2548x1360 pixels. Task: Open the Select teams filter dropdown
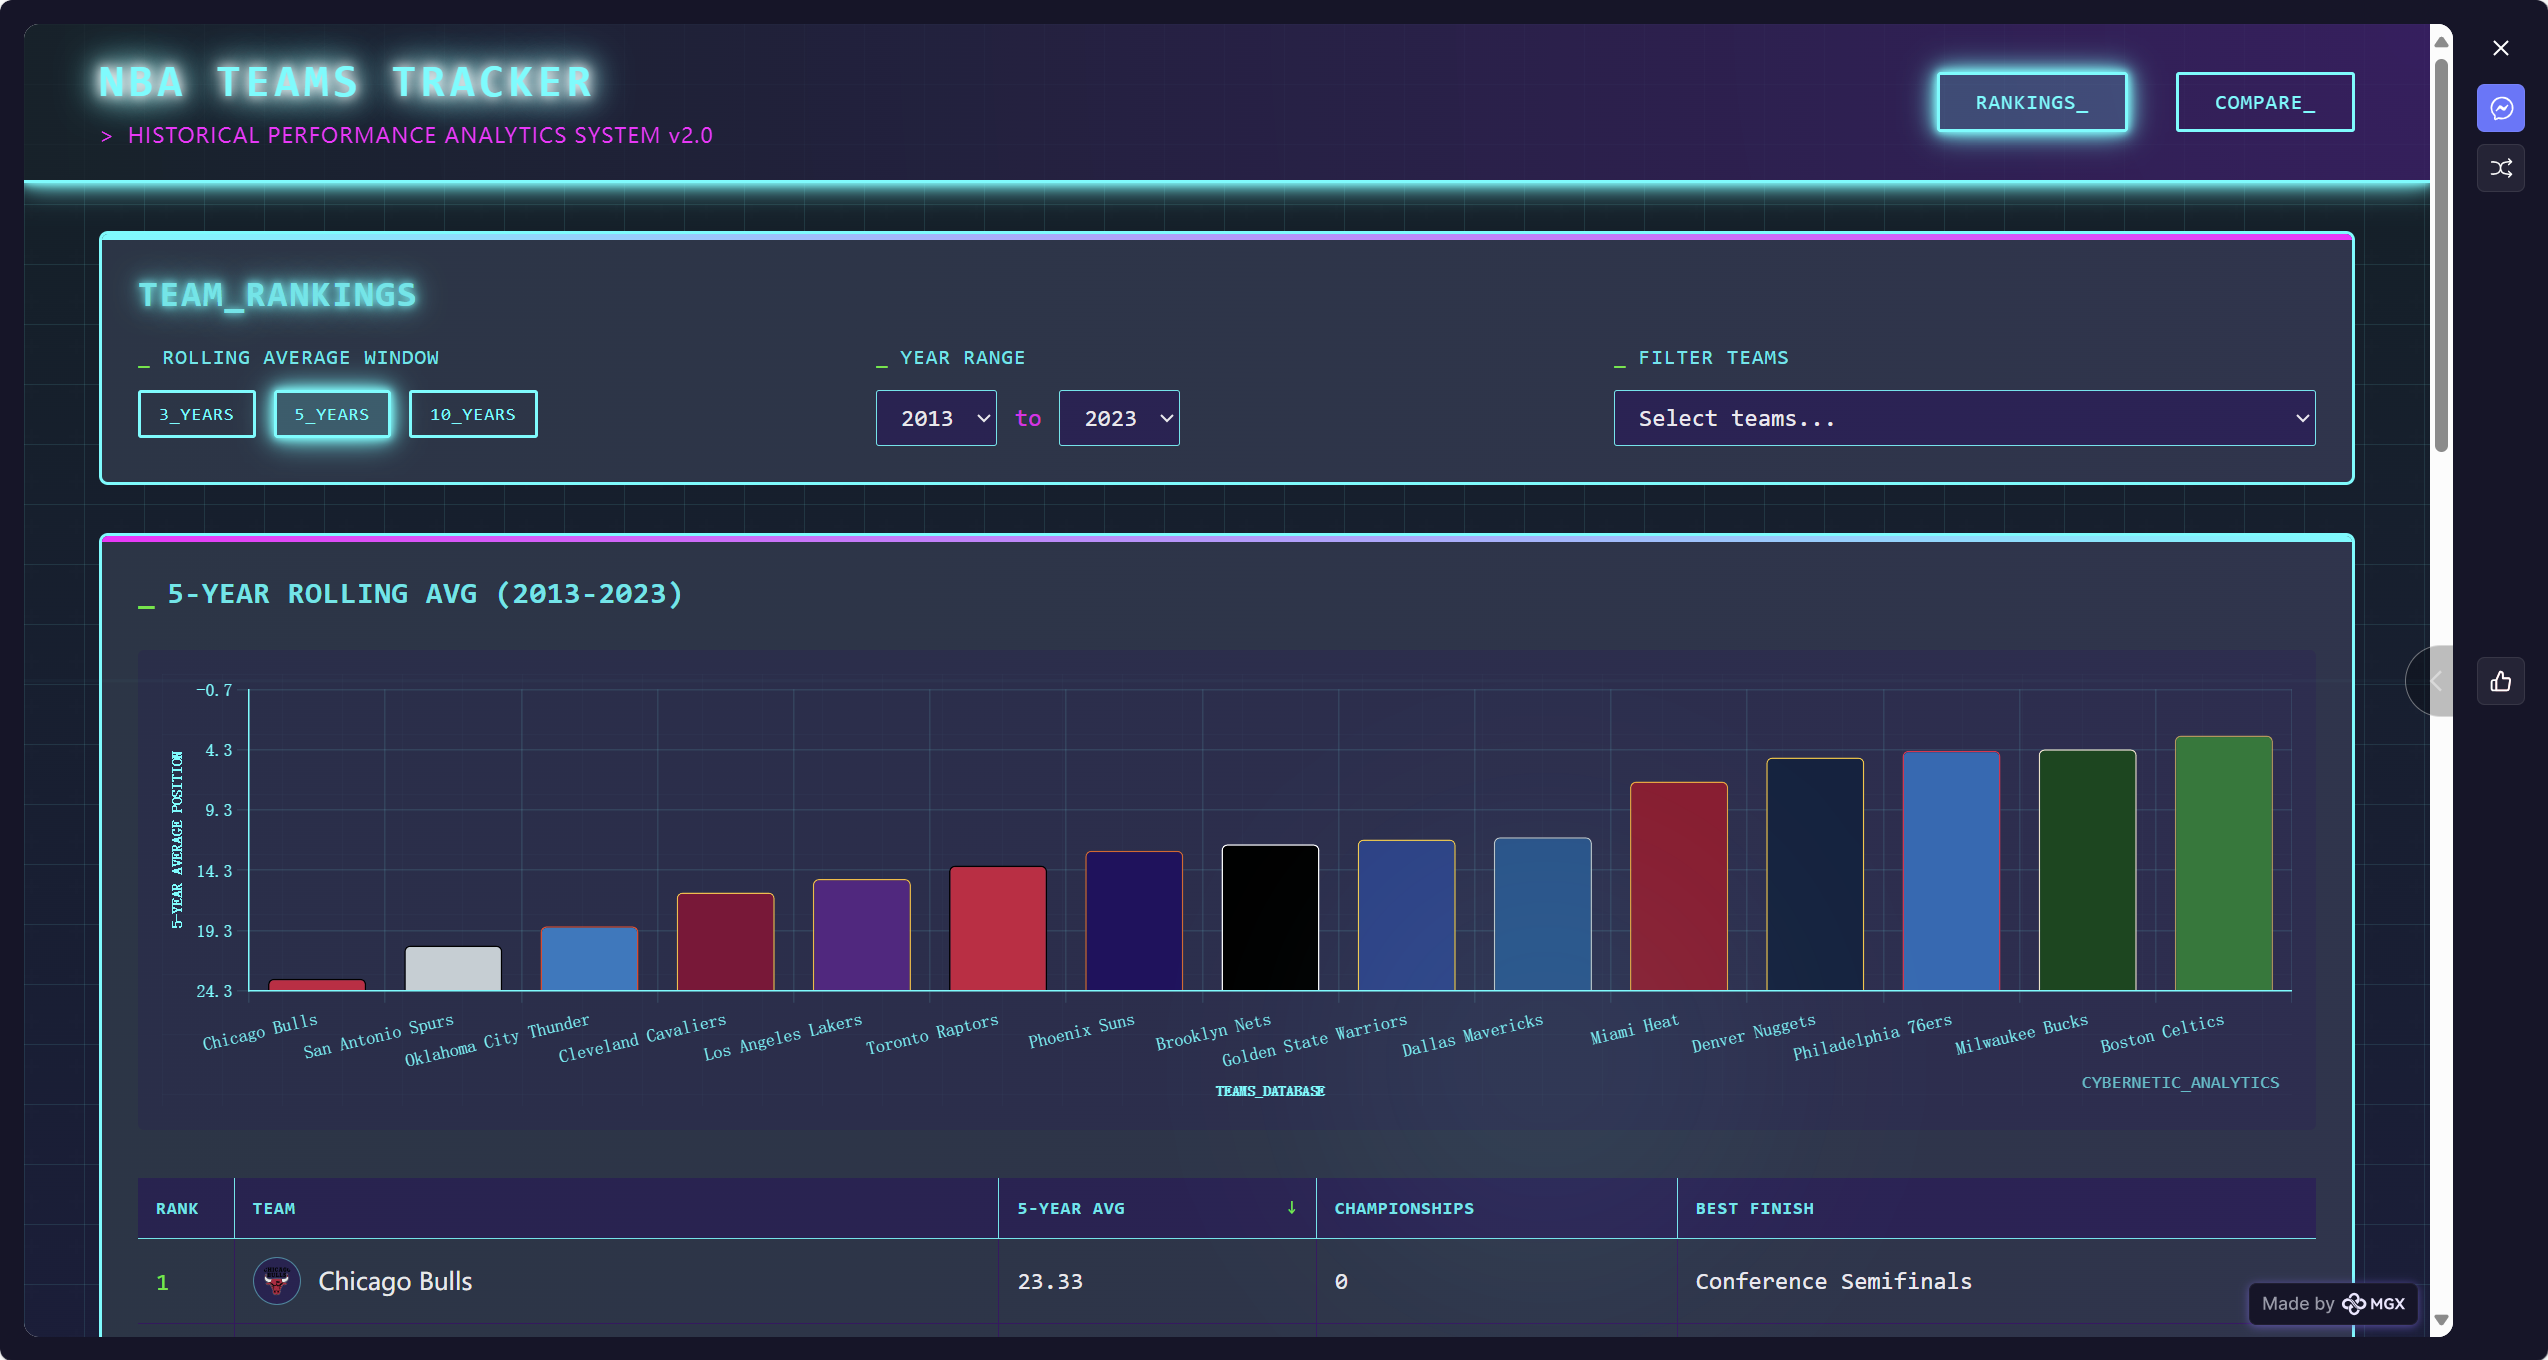tap(1964, 418)
